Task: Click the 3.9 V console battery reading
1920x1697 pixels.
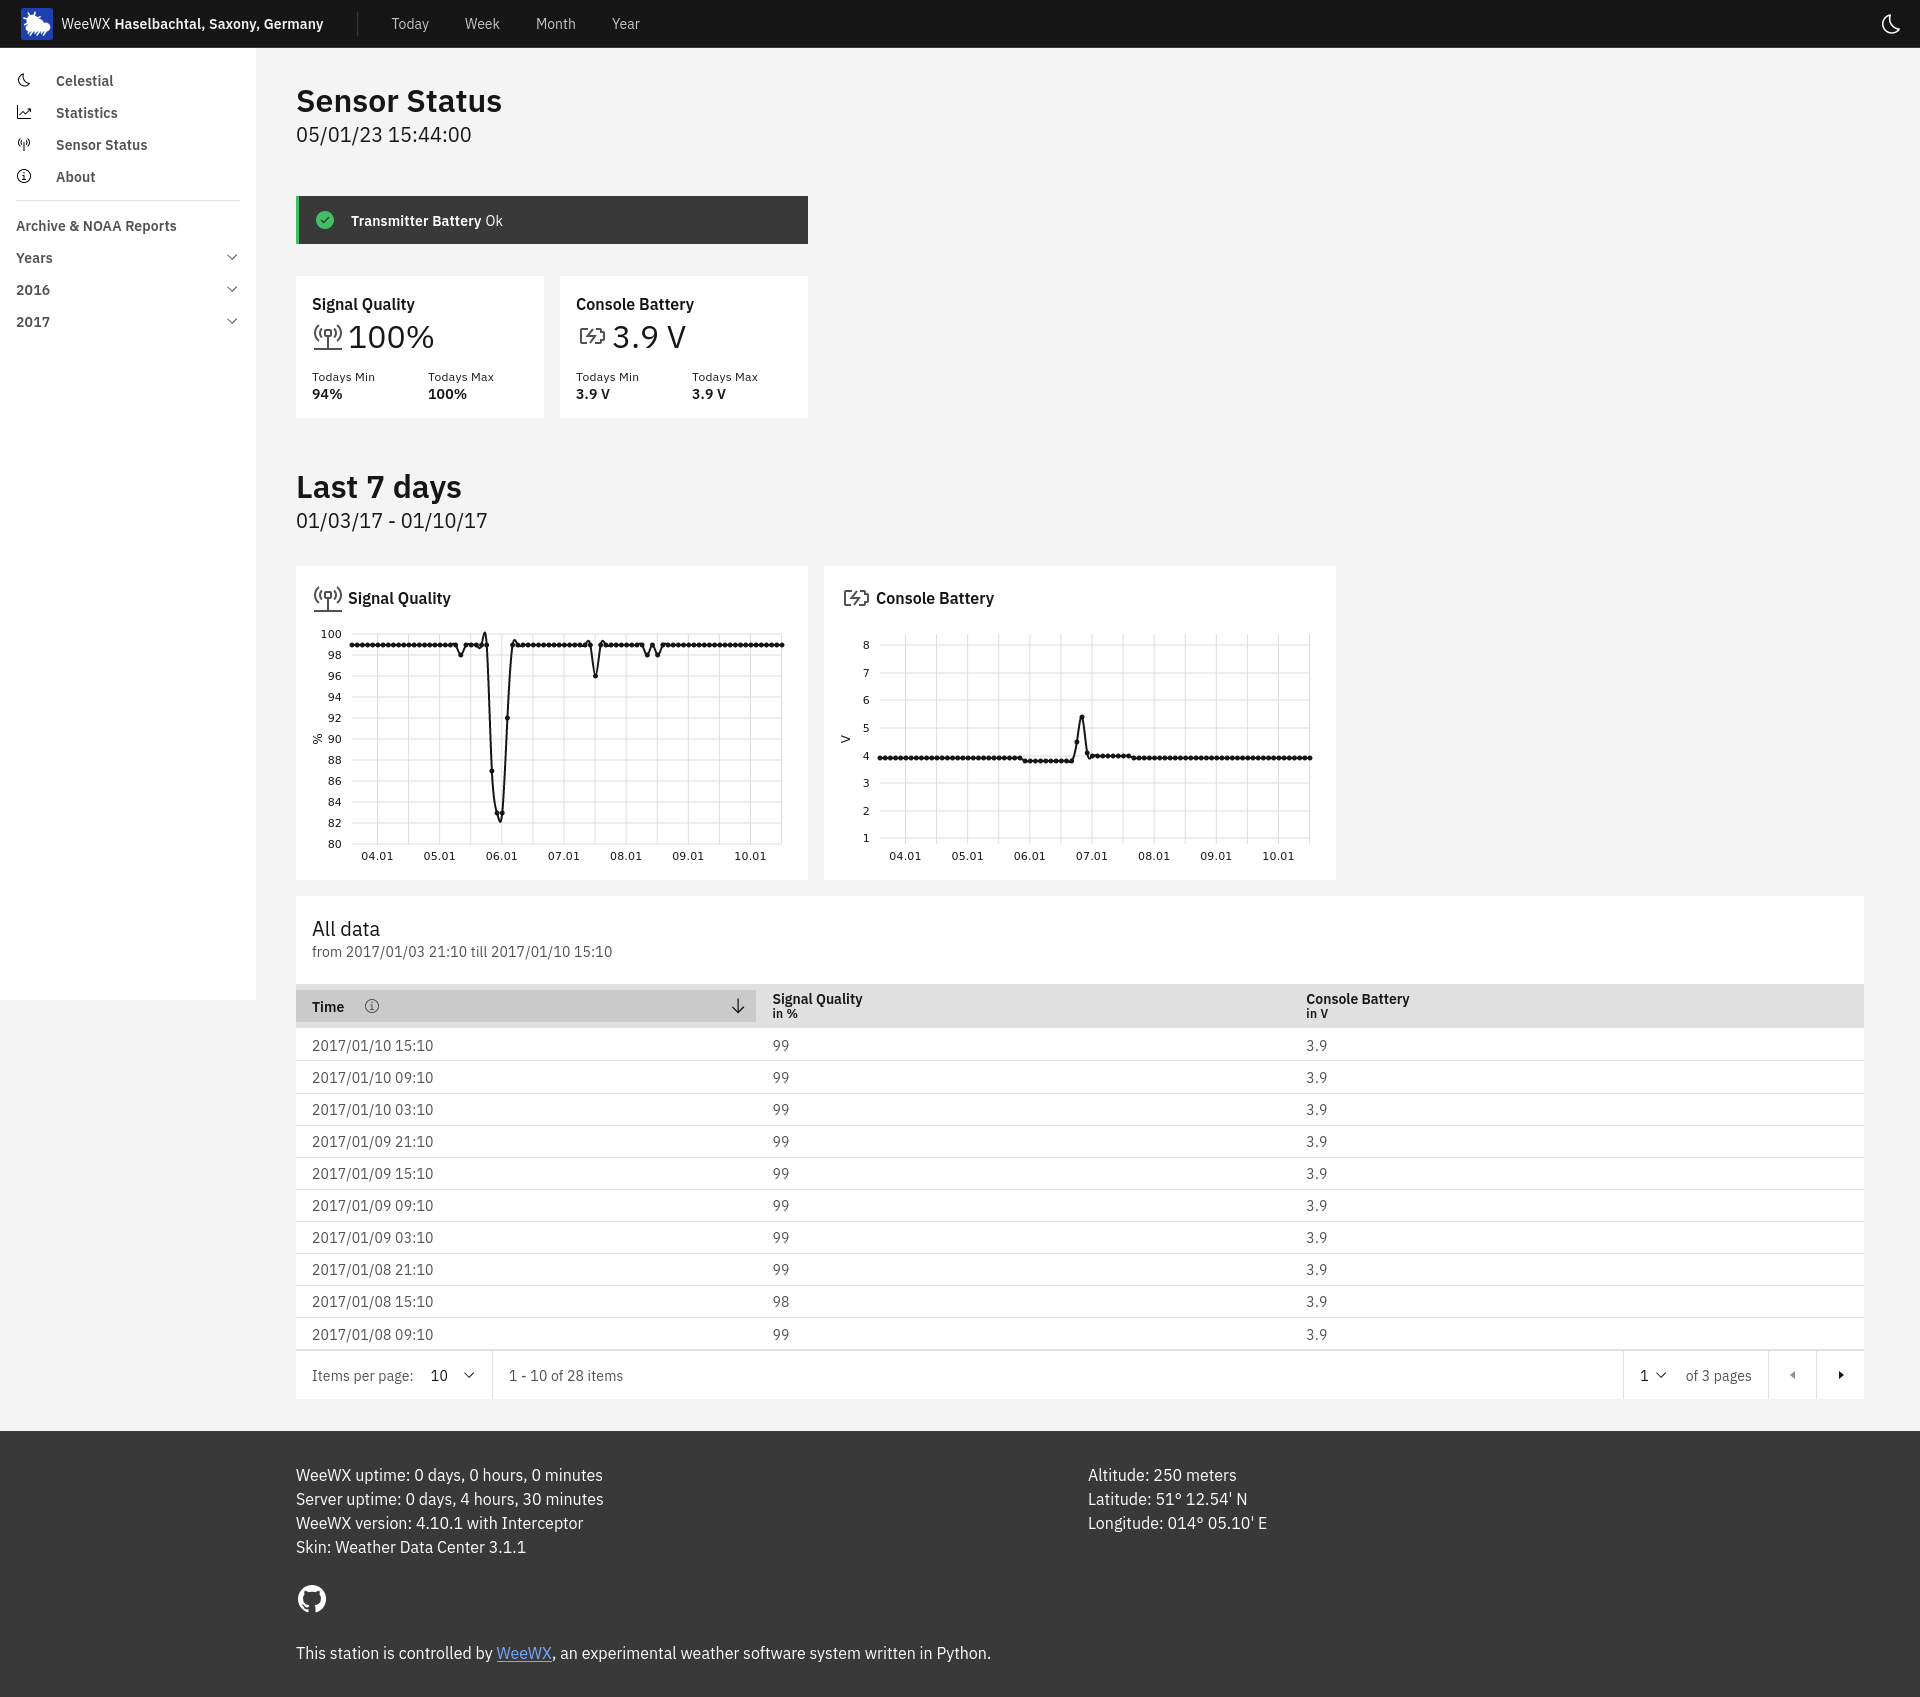Action: 649,337
